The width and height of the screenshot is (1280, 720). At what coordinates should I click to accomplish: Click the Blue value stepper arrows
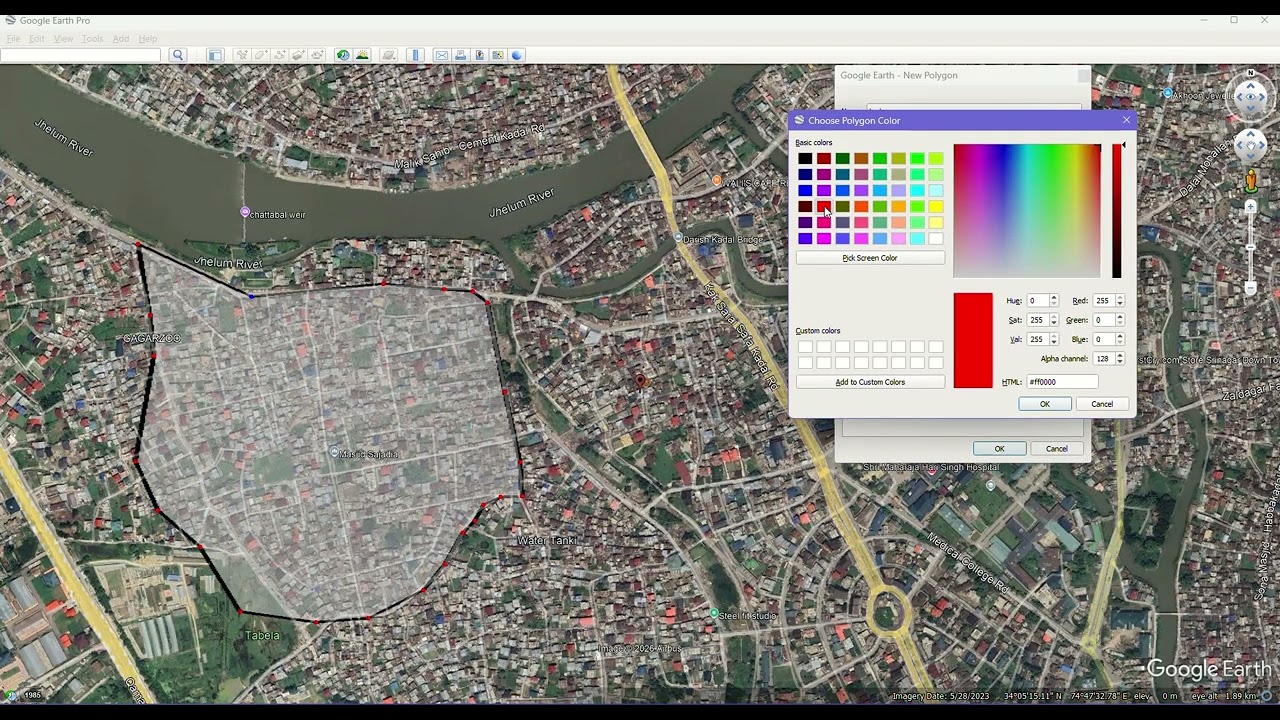[1119, 339]
